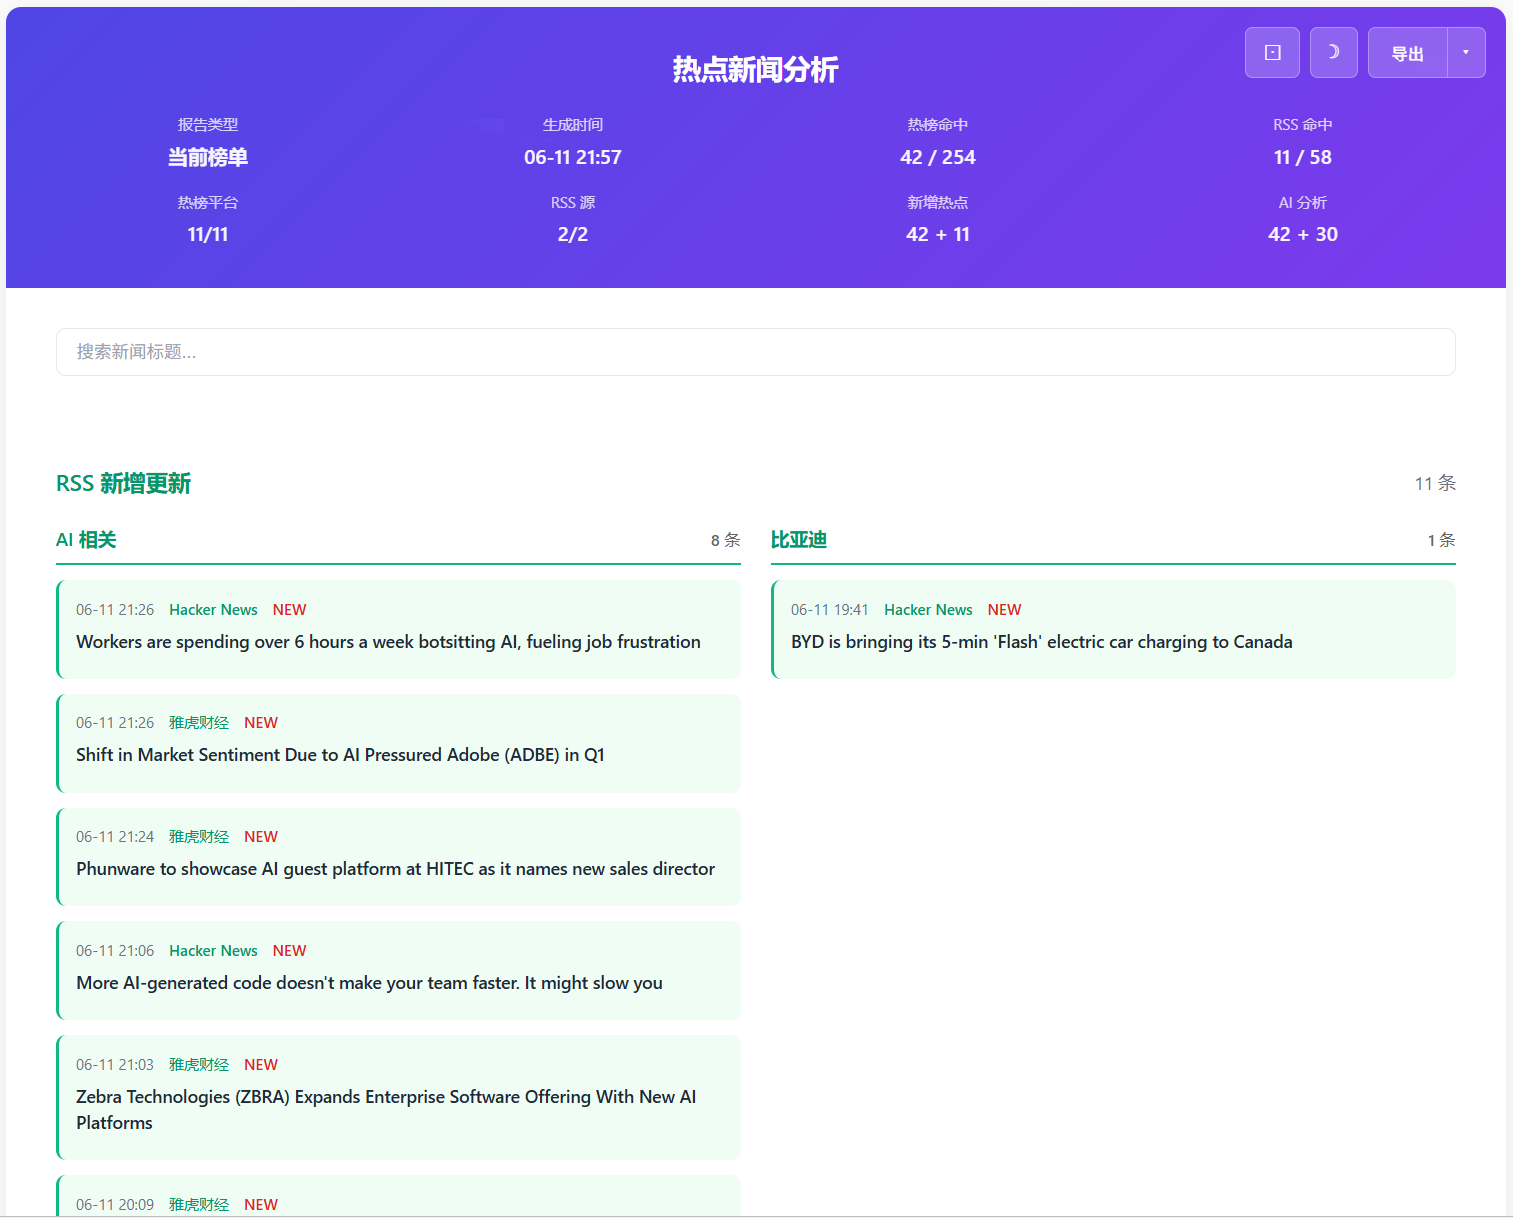Click the 11 条 section count
Viewport: 1513px width, 1218px height.
pos(1435,484)
